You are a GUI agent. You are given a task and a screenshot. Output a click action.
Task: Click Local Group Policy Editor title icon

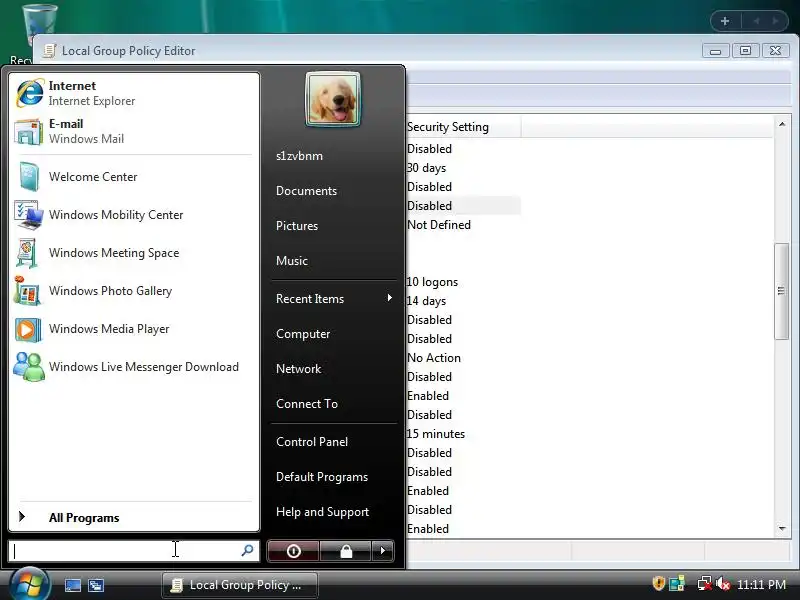coord(49,51)
